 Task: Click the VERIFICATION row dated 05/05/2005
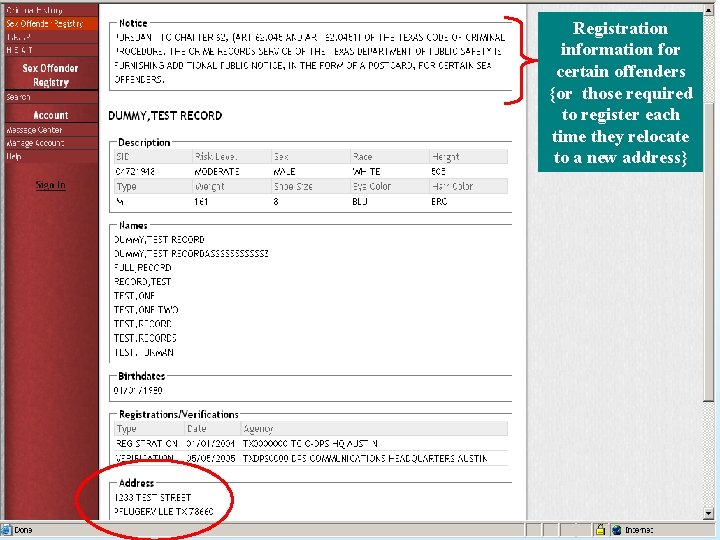311,458
